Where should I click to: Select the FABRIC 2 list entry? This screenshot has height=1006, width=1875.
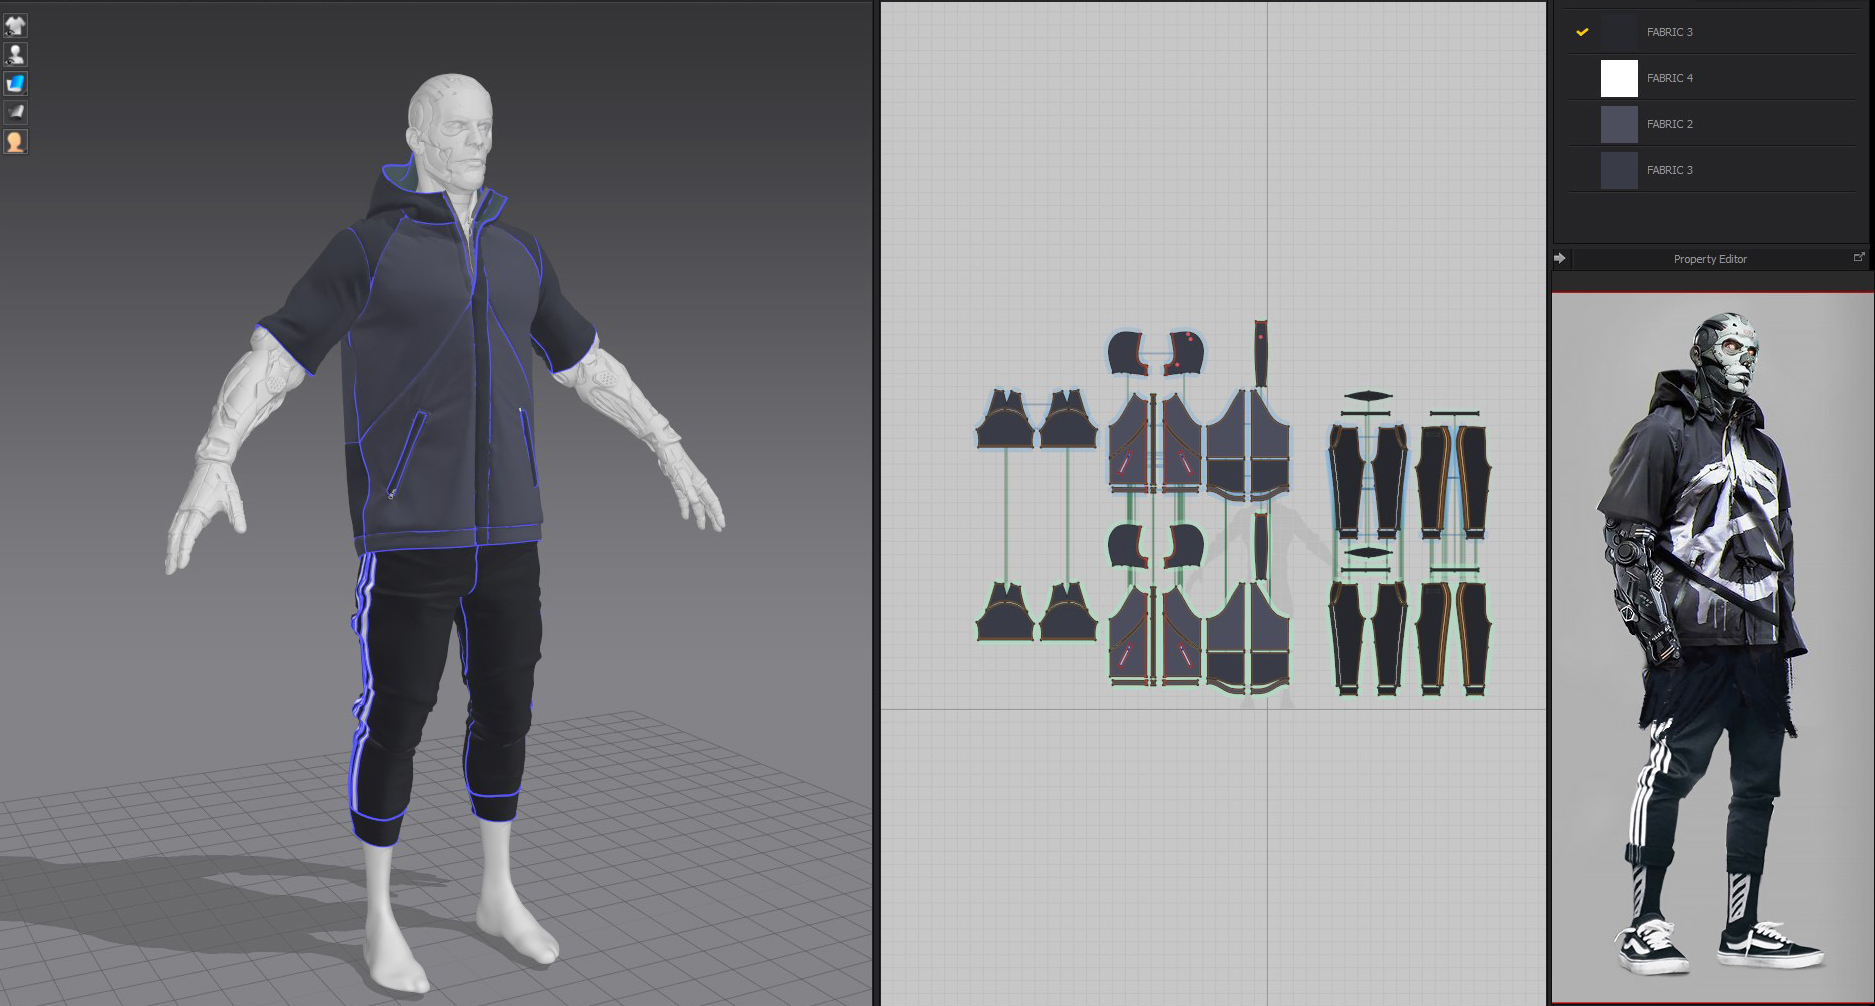(x=1669, y=124)
